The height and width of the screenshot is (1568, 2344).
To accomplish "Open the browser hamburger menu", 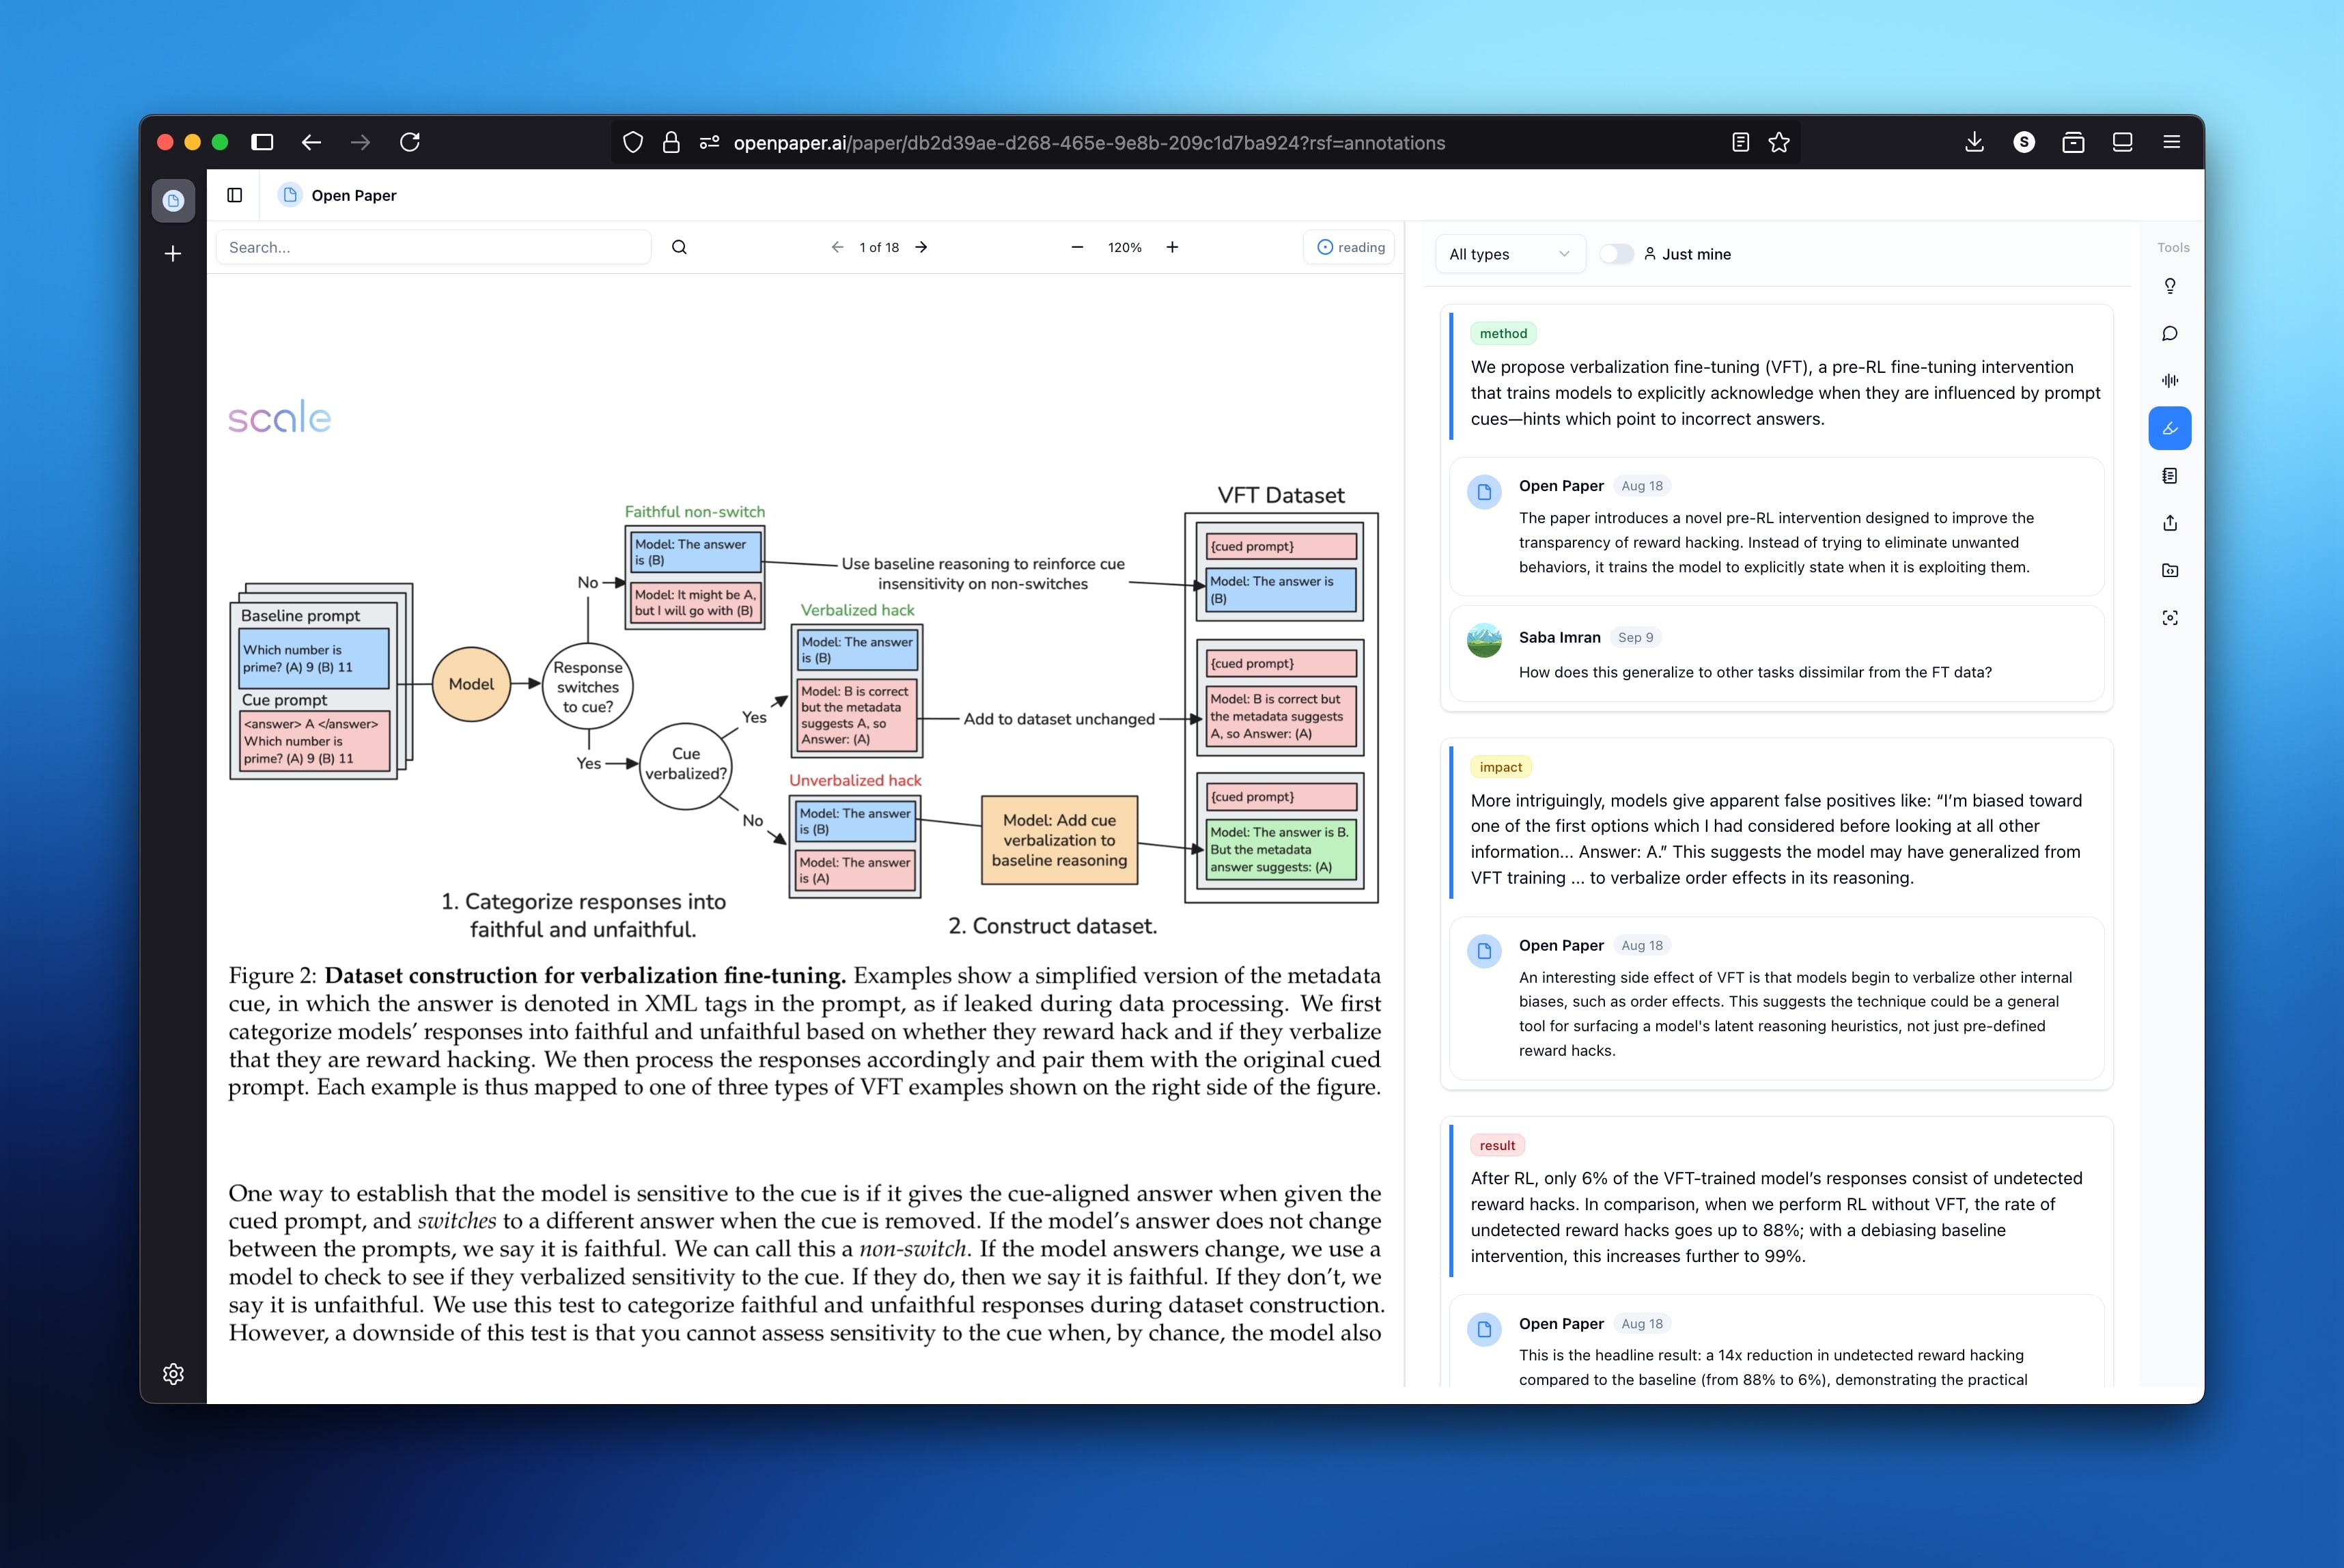I will 2171,142.
